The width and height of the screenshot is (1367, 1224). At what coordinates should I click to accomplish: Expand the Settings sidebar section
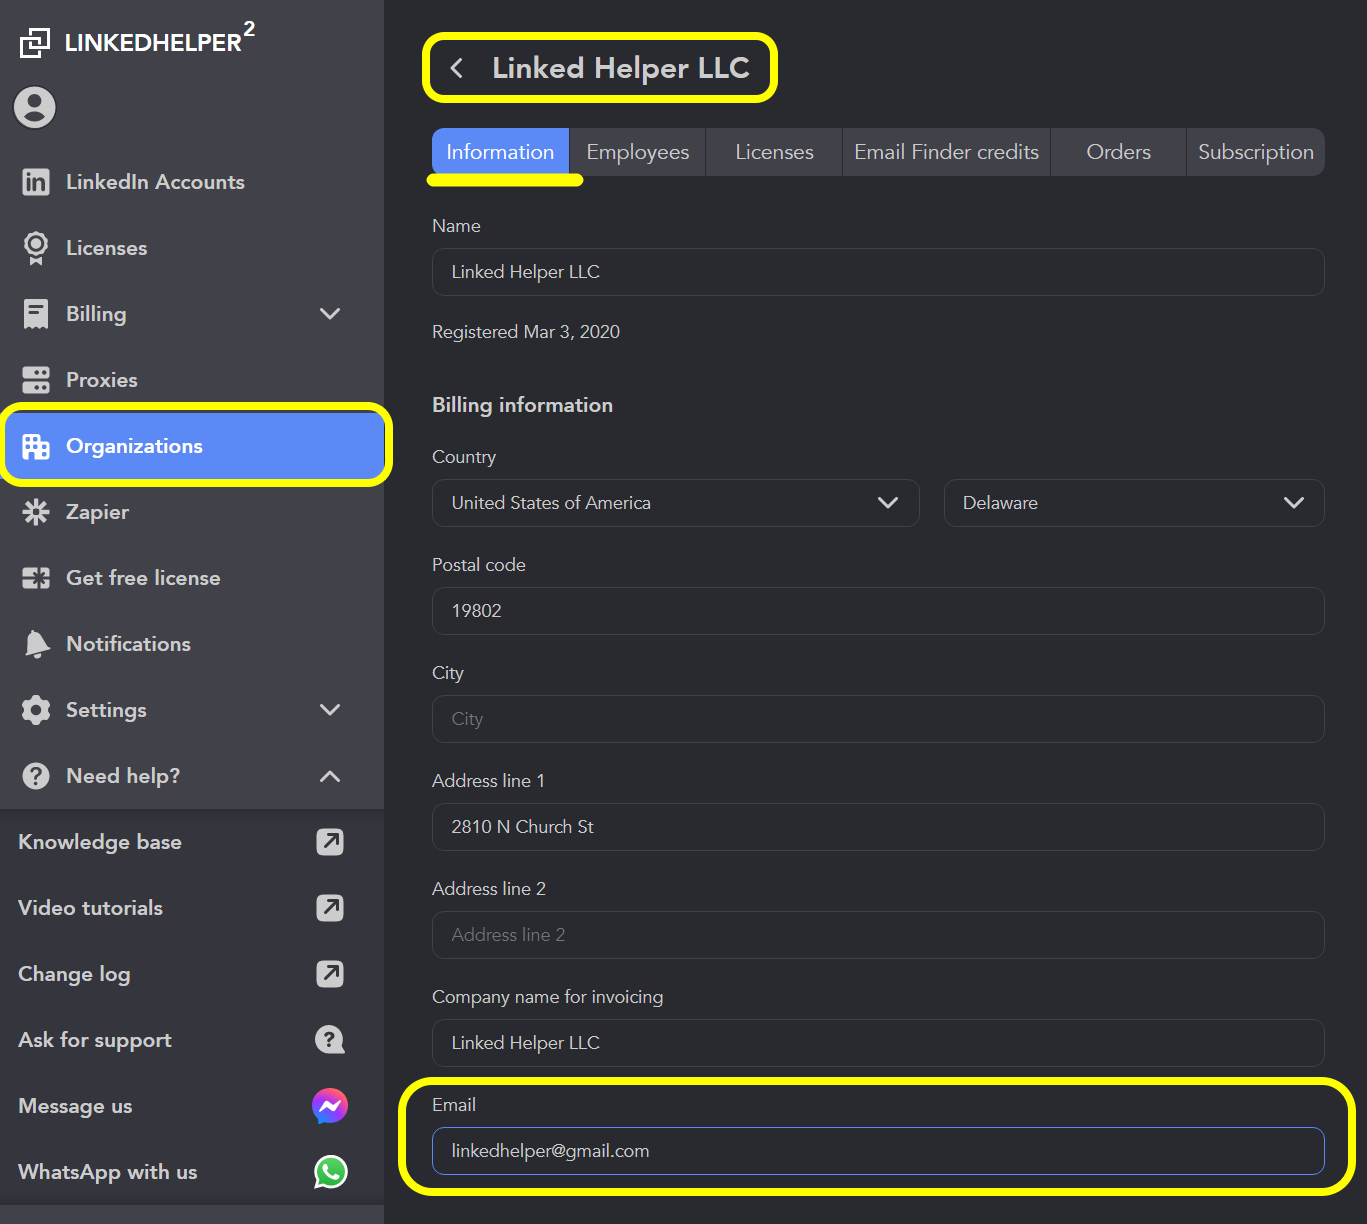tap(330, 710)
